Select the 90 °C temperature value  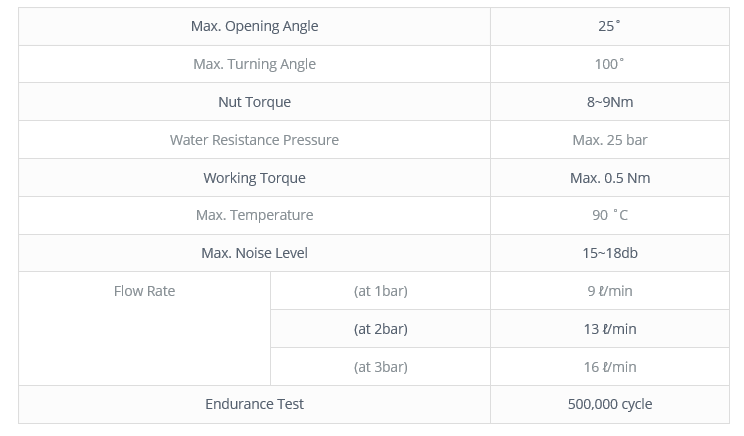click(610, 215)
